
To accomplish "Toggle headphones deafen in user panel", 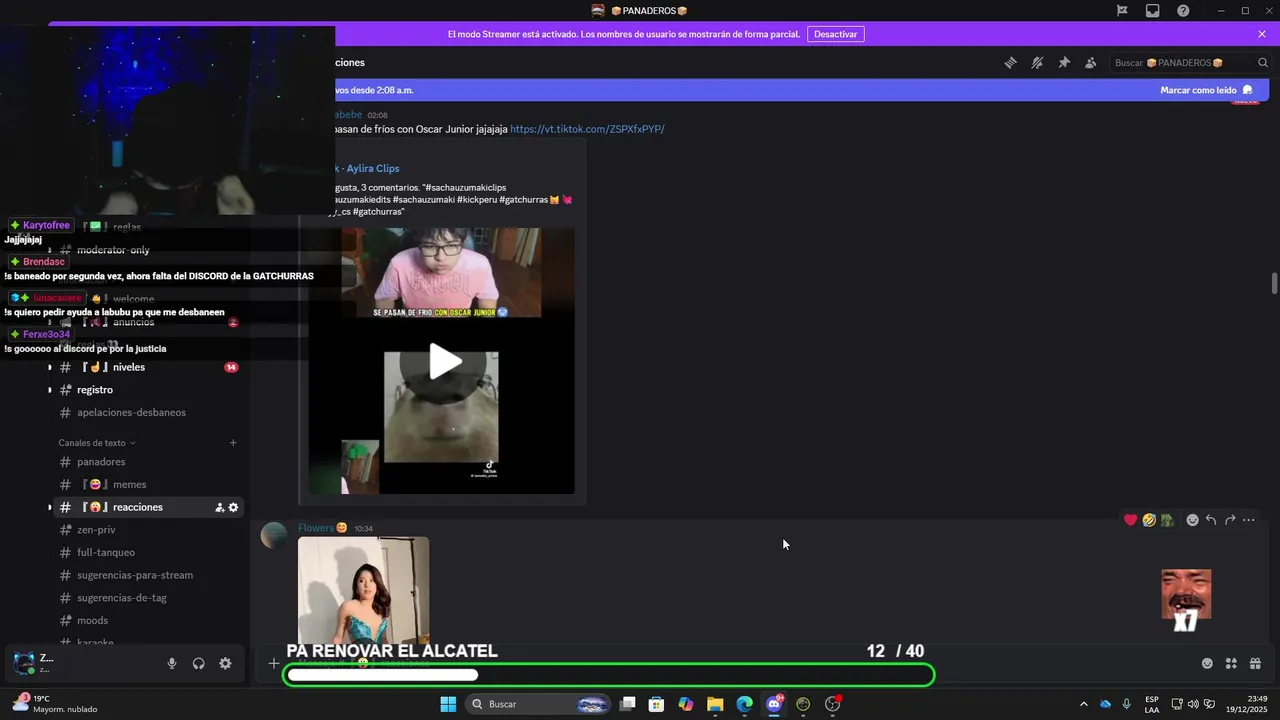I will (198, 663).
